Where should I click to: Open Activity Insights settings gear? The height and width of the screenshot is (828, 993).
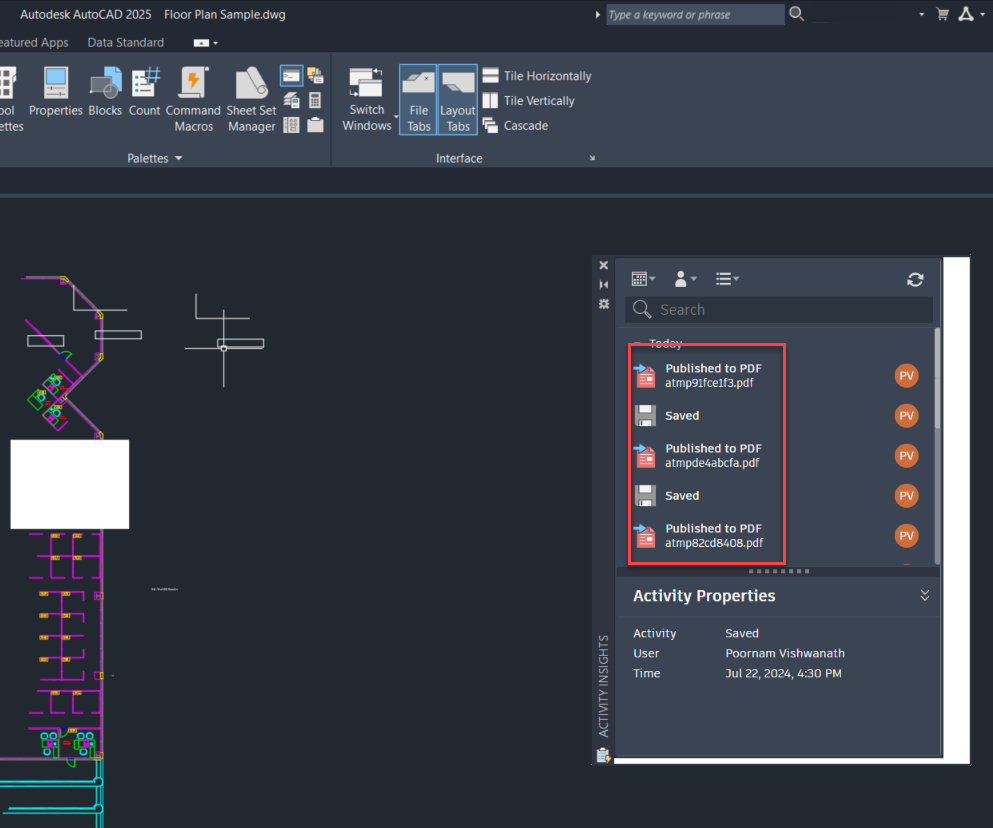[604, 304]
